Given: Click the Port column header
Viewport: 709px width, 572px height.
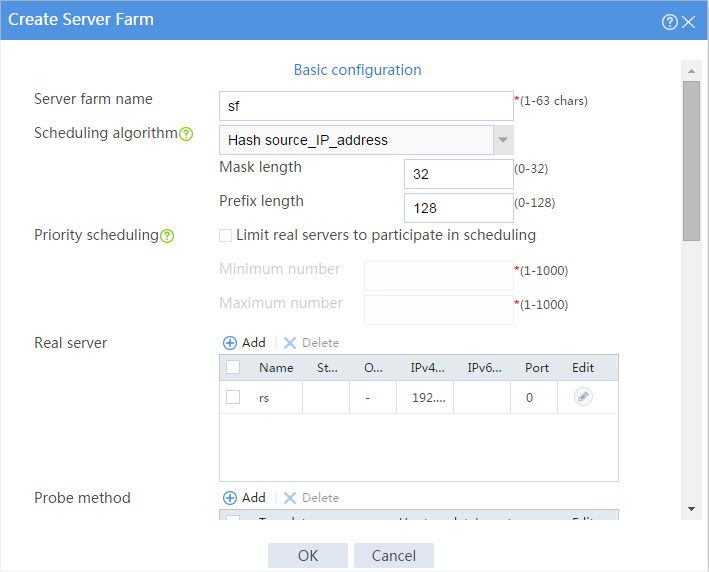Looking at the screenshot, I should (537, 368).
